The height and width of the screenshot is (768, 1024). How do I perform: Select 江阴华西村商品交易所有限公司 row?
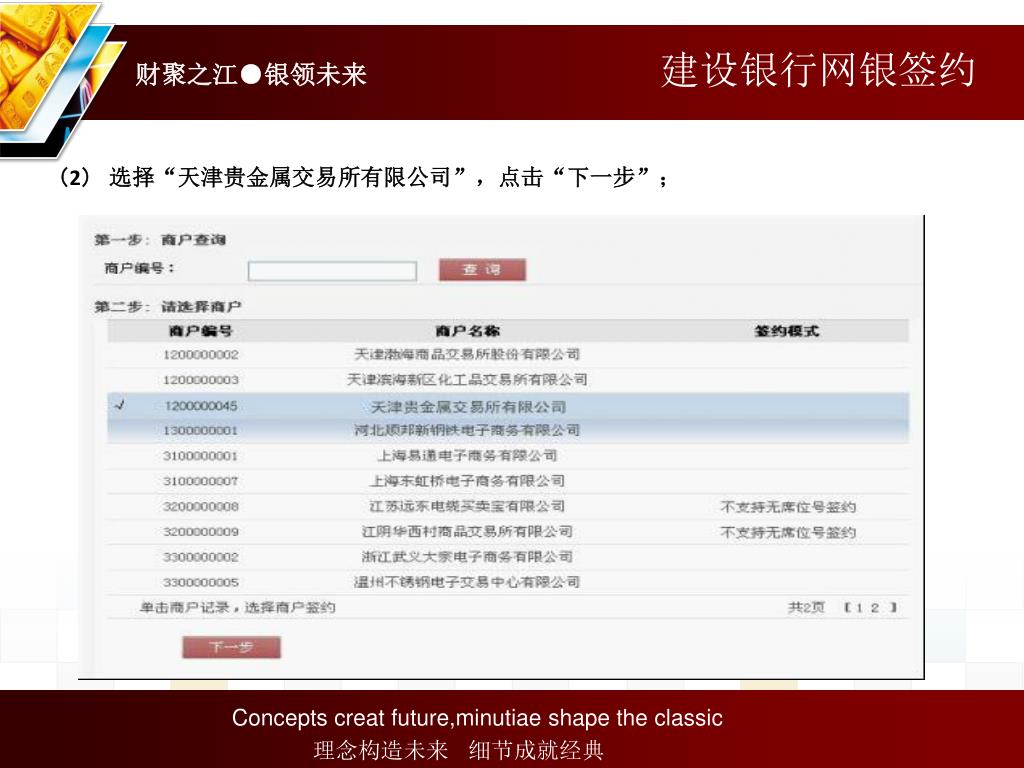pos(508,532)
